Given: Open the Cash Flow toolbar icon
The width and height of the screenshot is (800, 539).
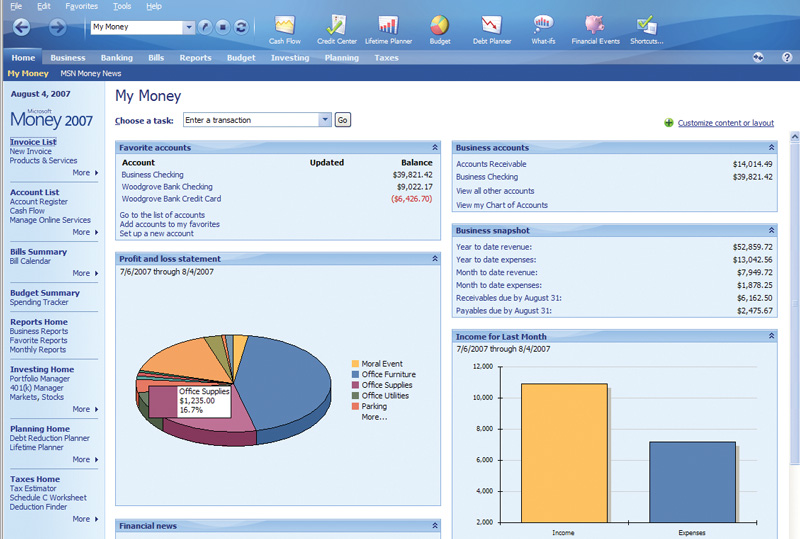Looking at the screenshot, I should [x=285, y=25].
